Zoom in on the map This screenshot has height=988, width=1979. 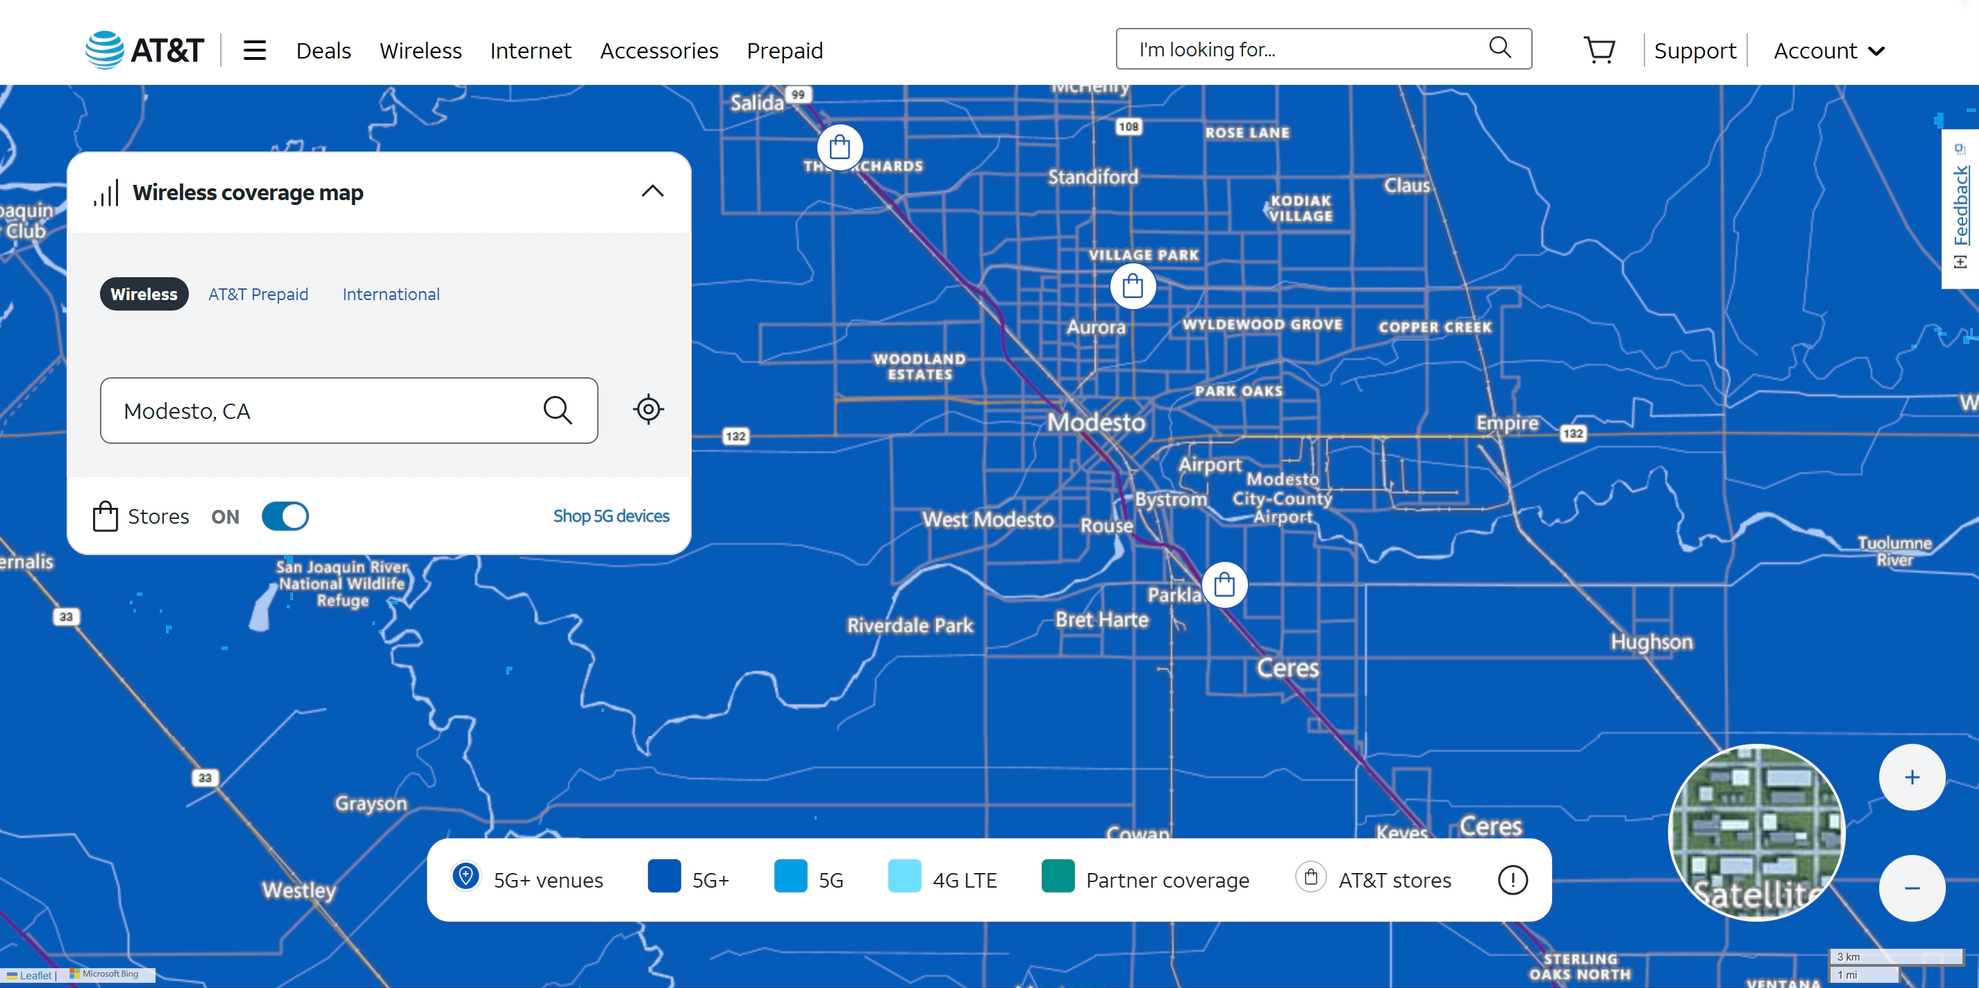[1911, 777]
